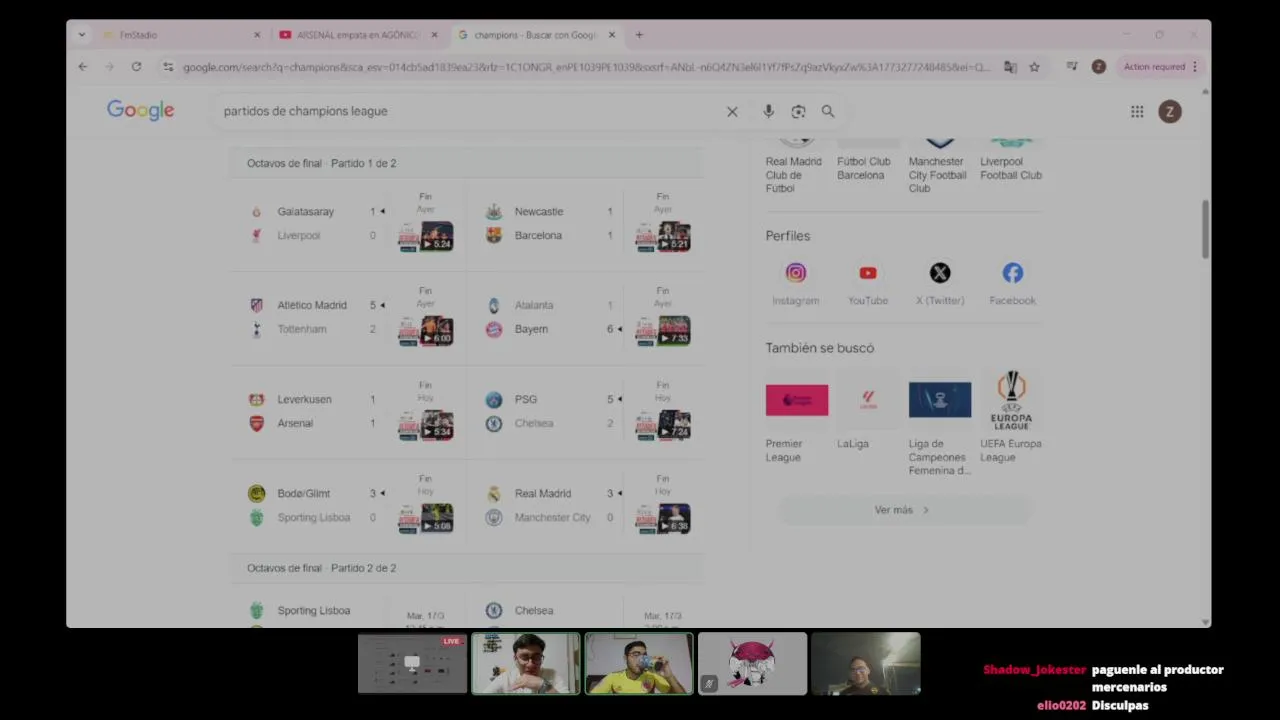
Task: Open tab search dropdown arrow
Action: tap(82, 35)
